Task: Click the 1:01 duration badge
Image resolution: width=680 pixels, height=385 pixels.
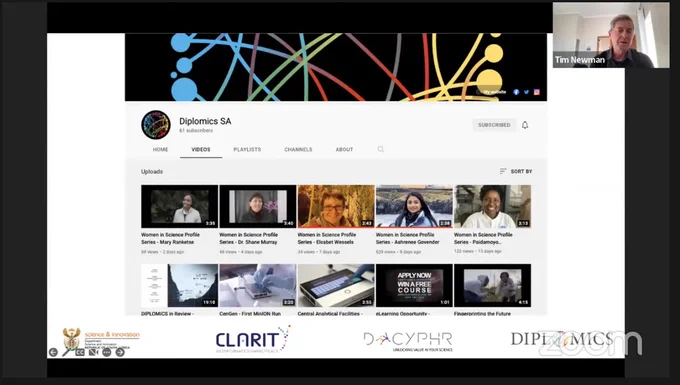Action: click(x=445, y=302)
